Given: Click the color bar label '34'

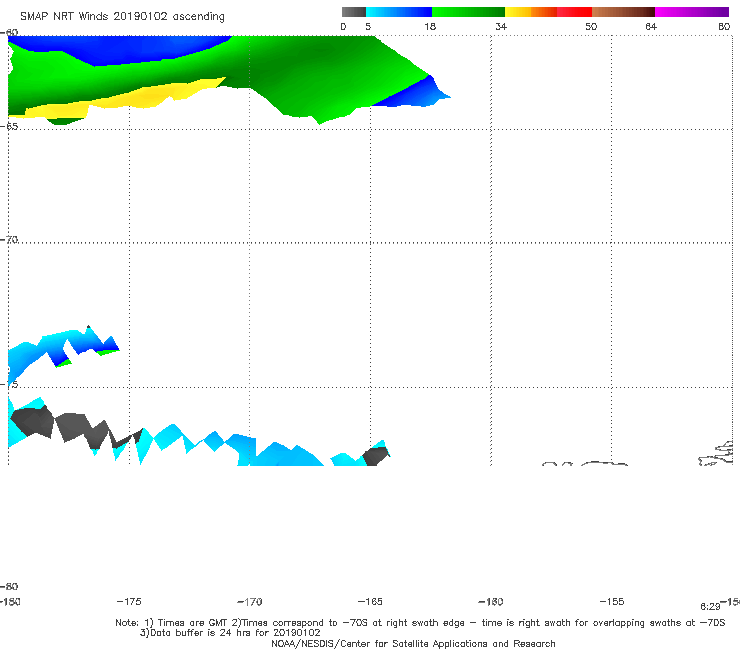Looking at the screenshot, I should click(501, 26).
